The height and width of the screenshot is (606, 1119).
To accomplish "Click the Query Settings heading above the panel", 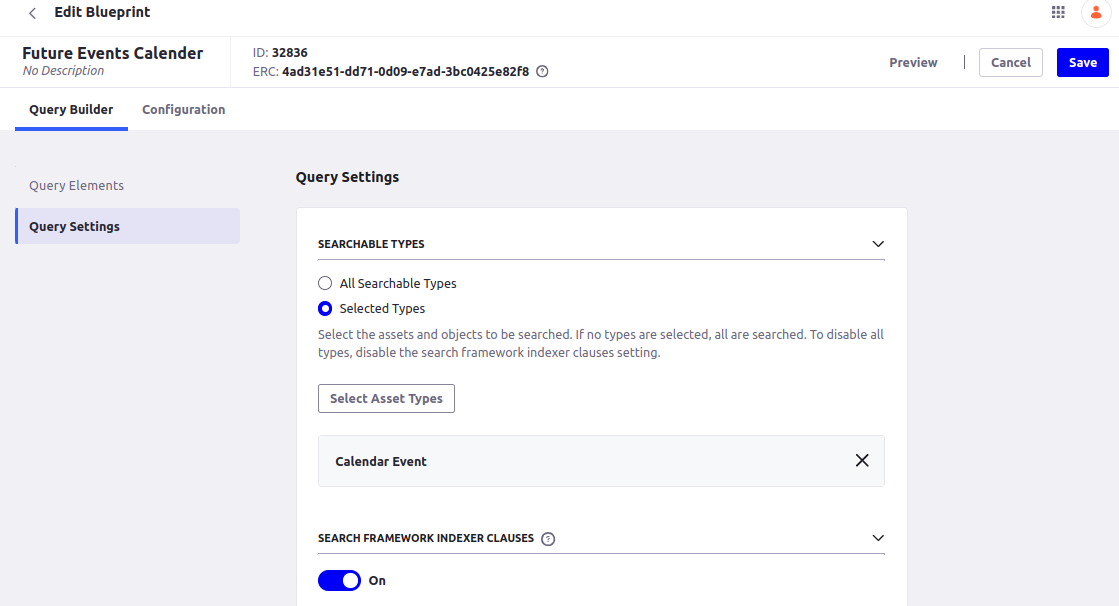I will pos(348,177).
